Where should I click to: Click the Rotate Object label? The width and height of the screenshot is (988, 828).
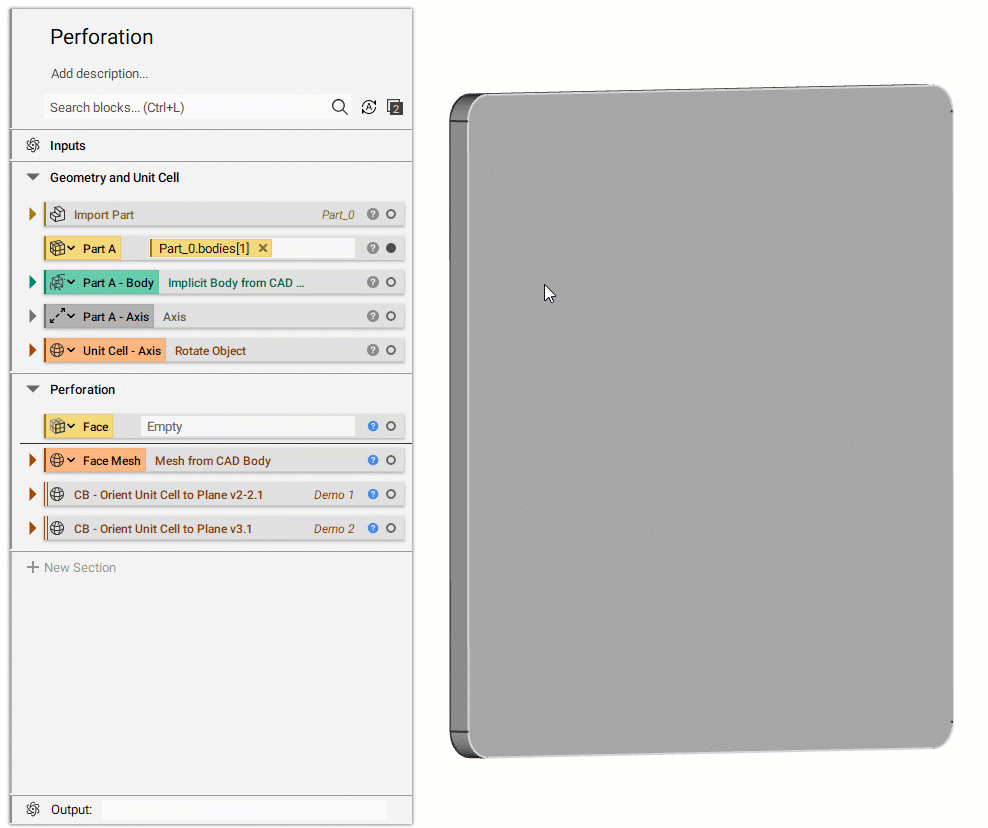(x=210, y=351)
